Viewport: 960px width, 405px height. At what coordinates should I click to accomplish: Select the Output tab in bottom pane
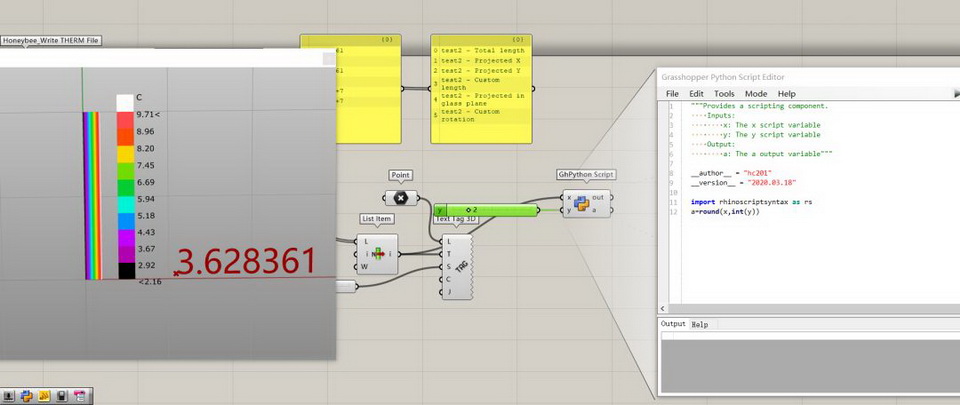(x=673, y=324)
